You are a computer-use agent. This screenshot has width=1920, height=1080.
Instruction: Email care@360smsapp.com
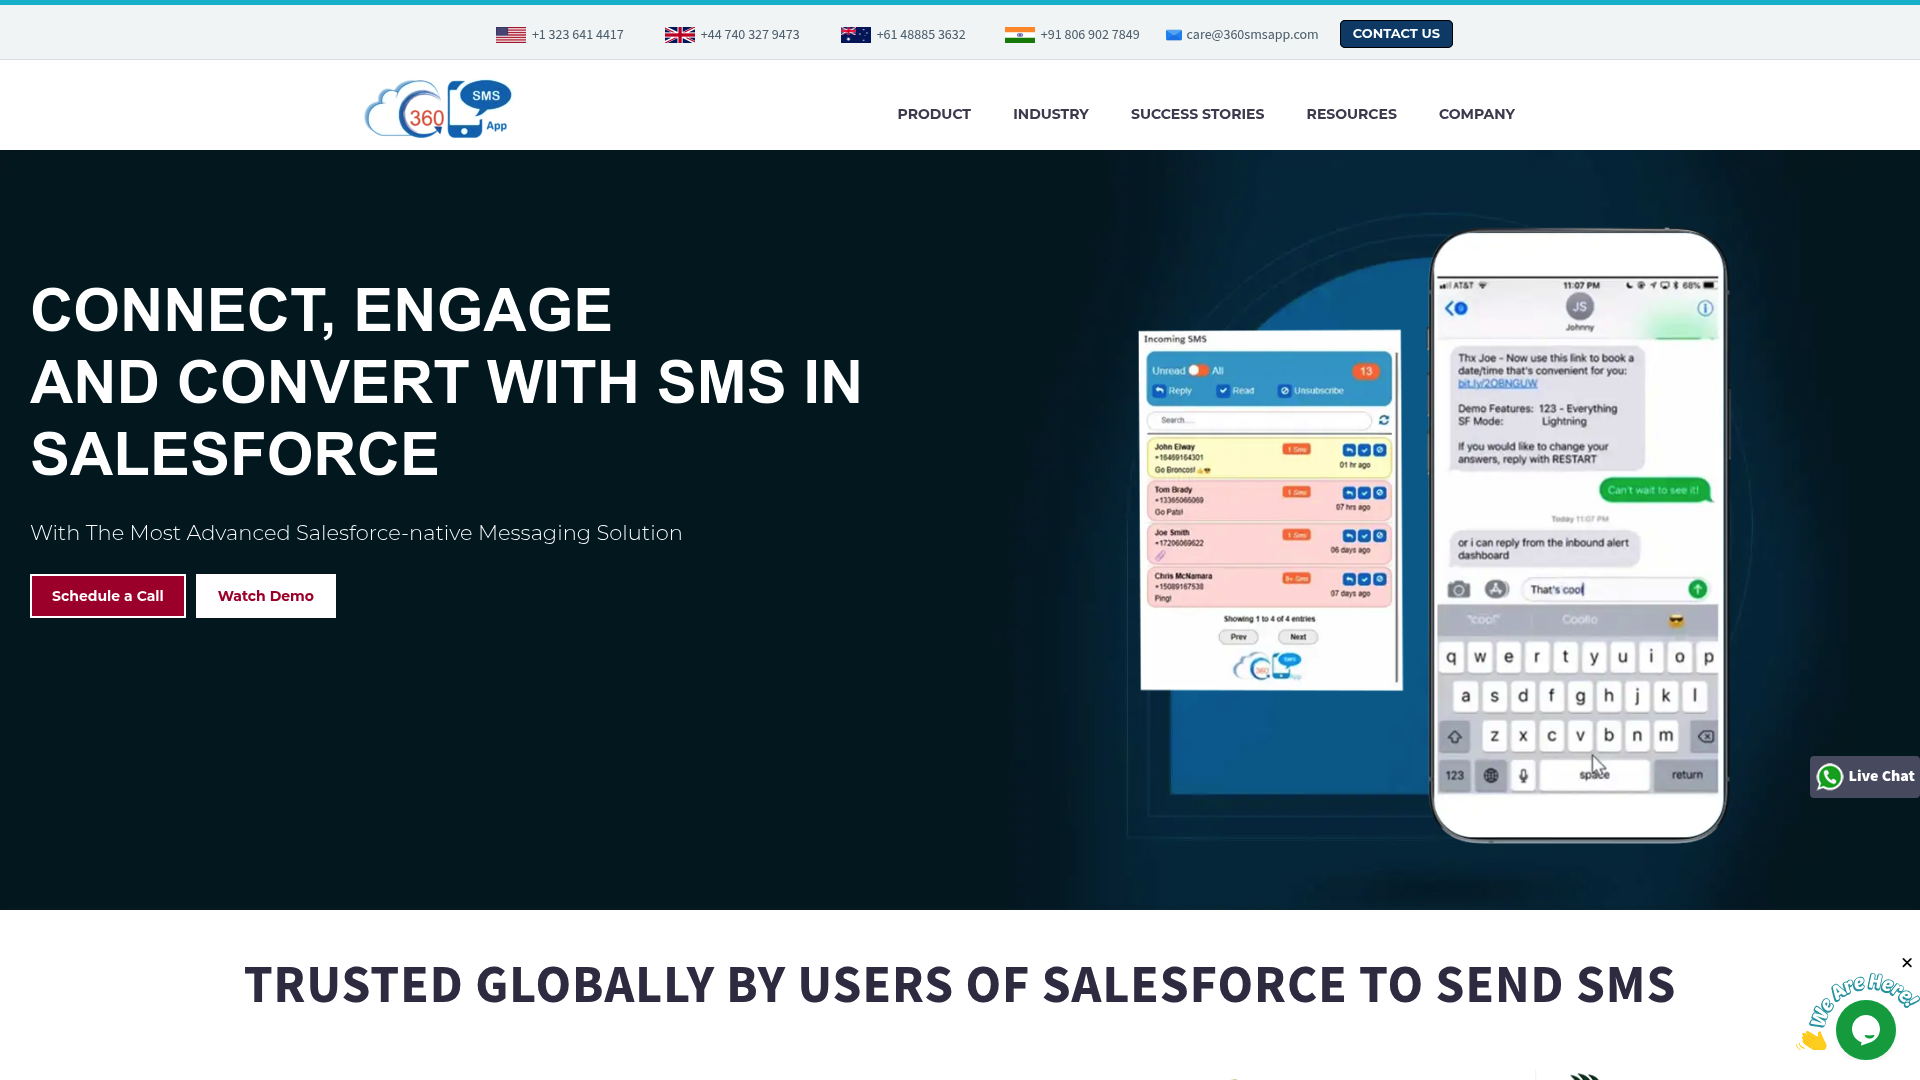point(1252,35)
